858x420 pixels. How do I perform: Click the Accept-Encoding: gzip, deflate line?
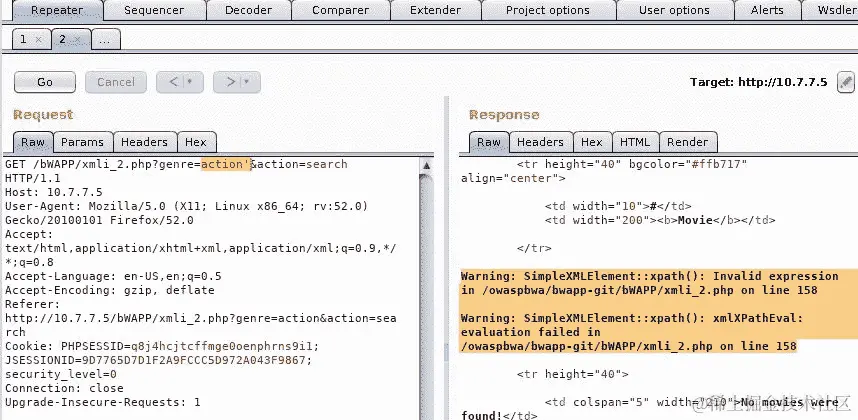pyautogui.click(x=109, y=290)
